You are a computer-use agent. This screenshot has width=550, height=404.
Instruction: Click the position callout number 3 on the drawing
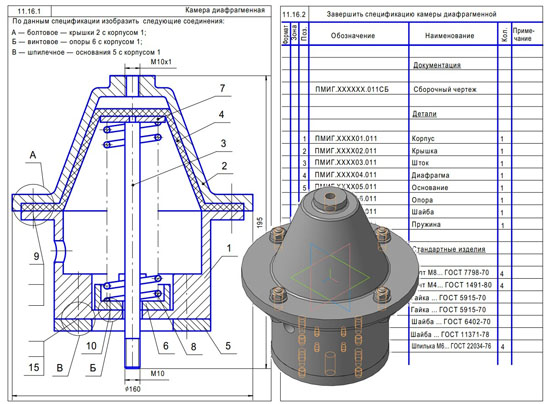coord(223,143)
